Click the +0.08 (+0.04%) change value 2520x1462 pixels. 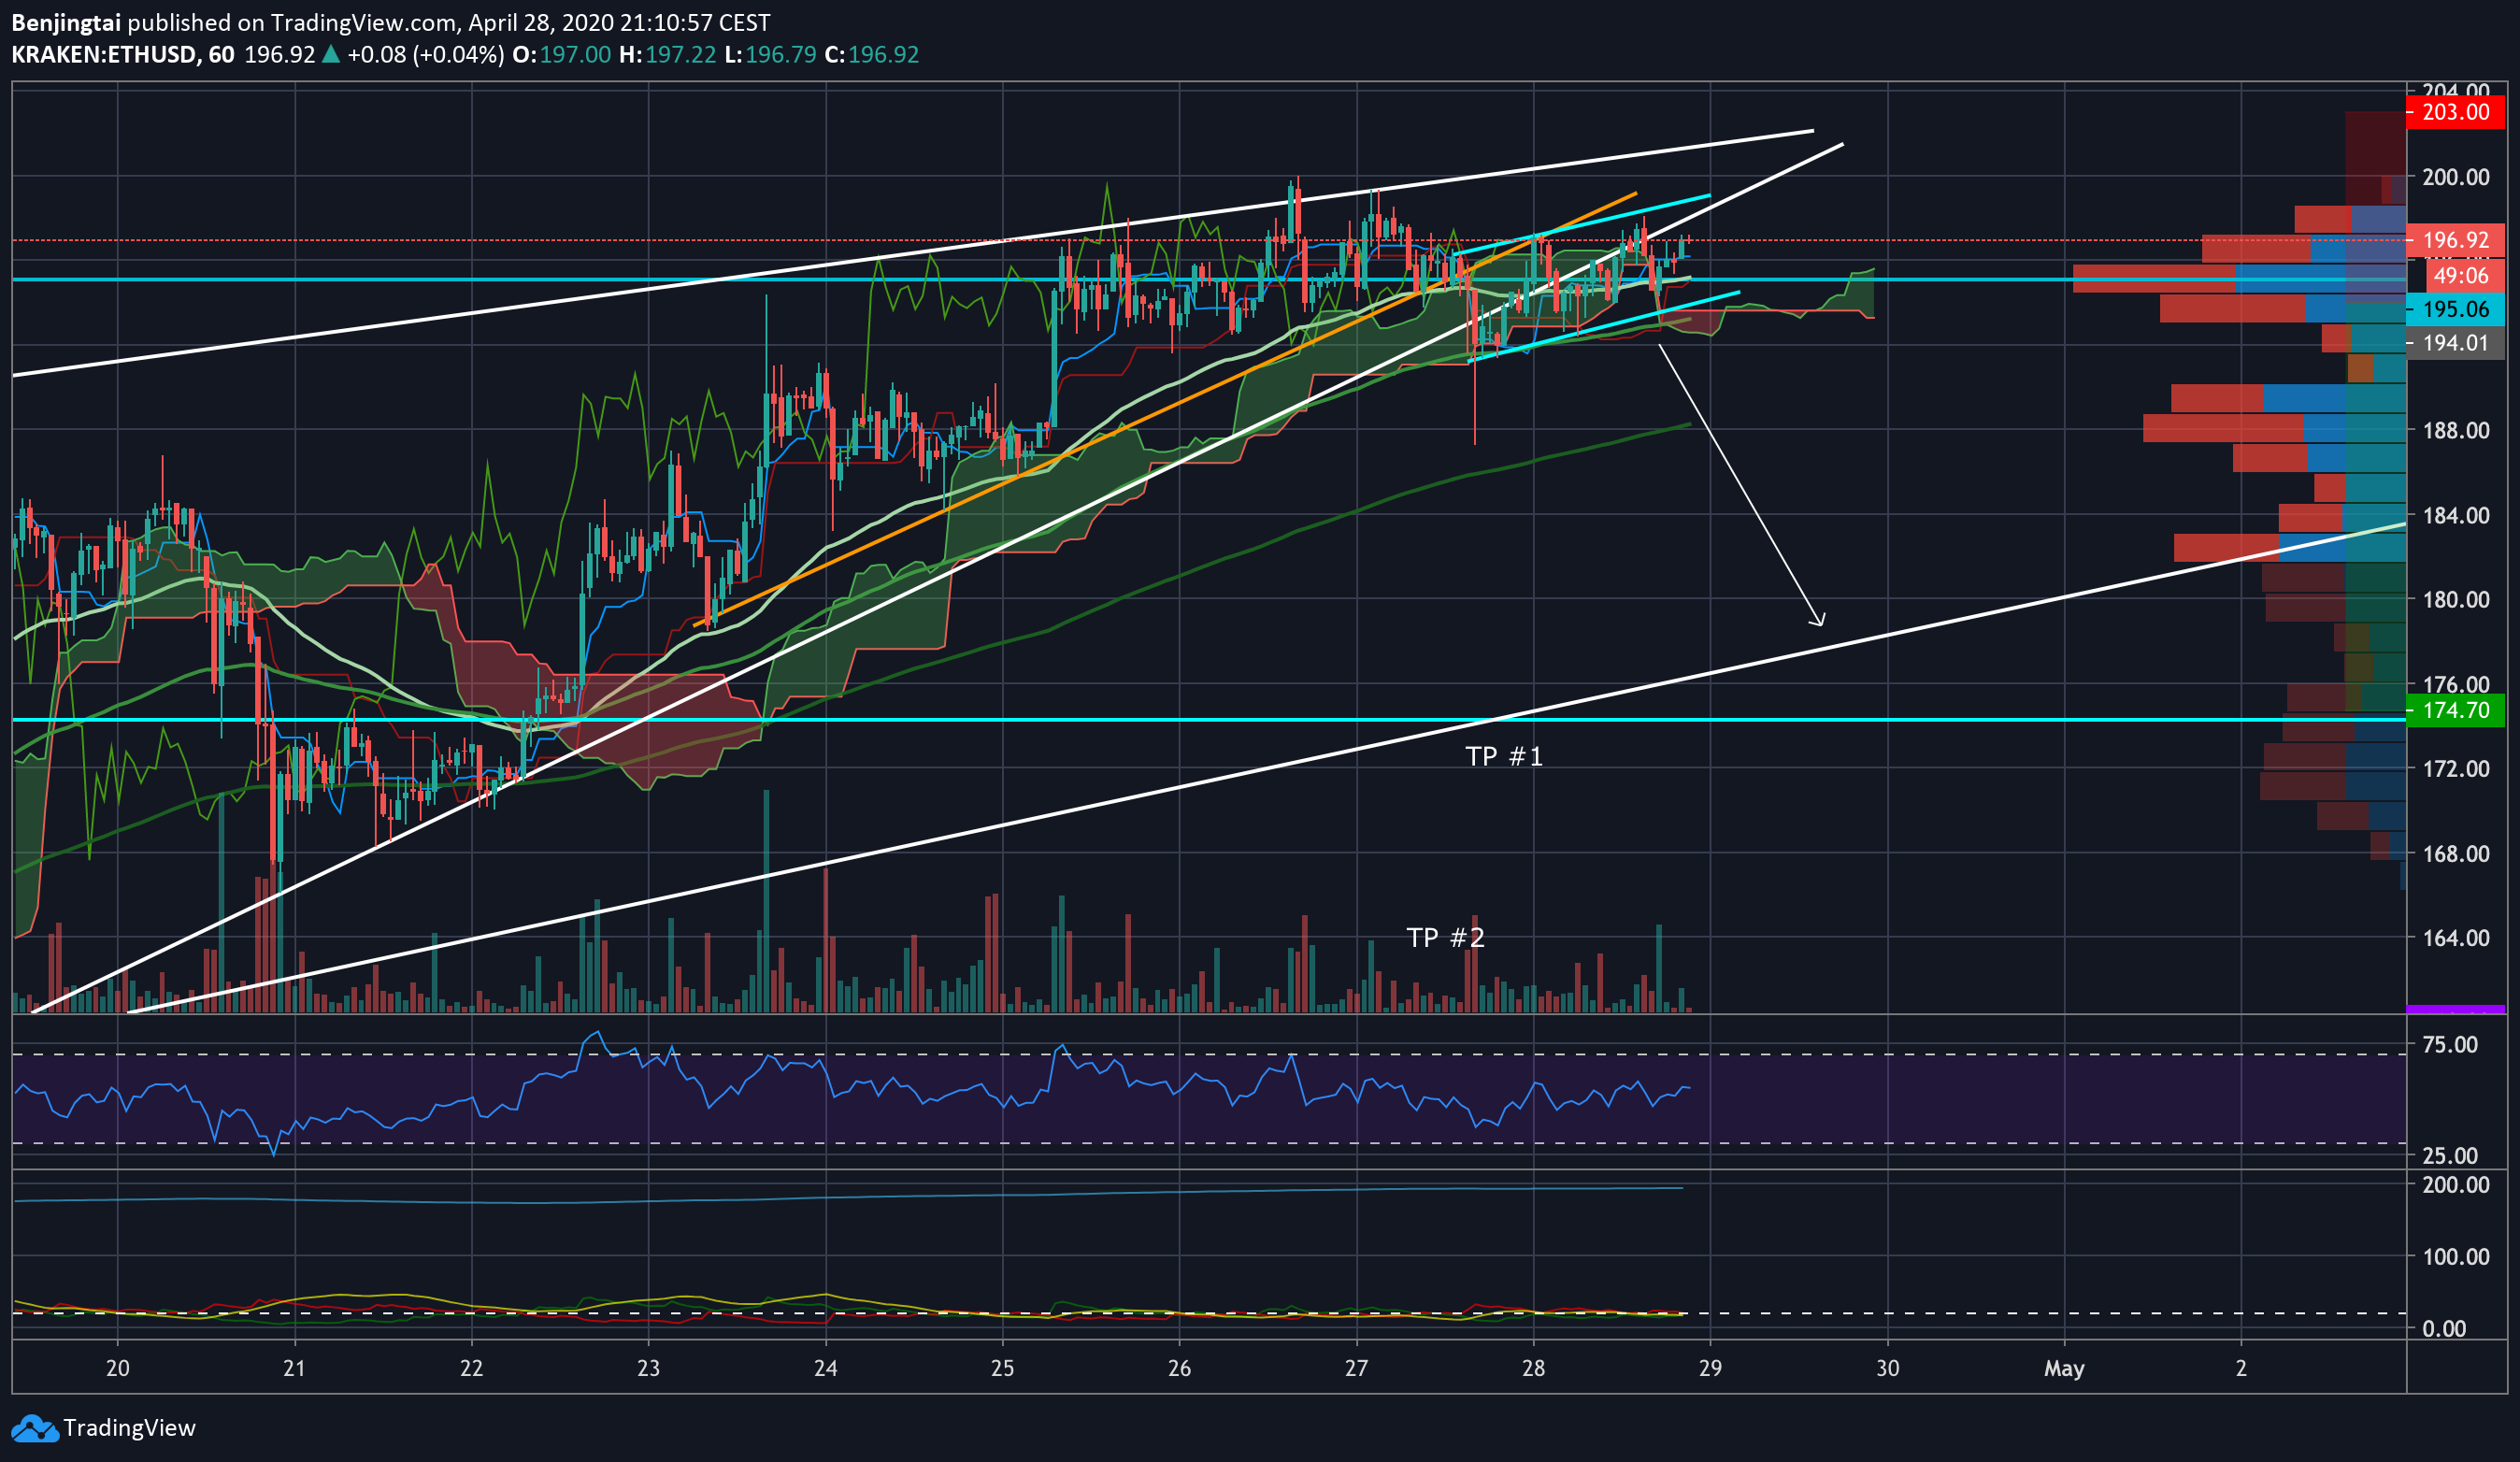[425, 54]
